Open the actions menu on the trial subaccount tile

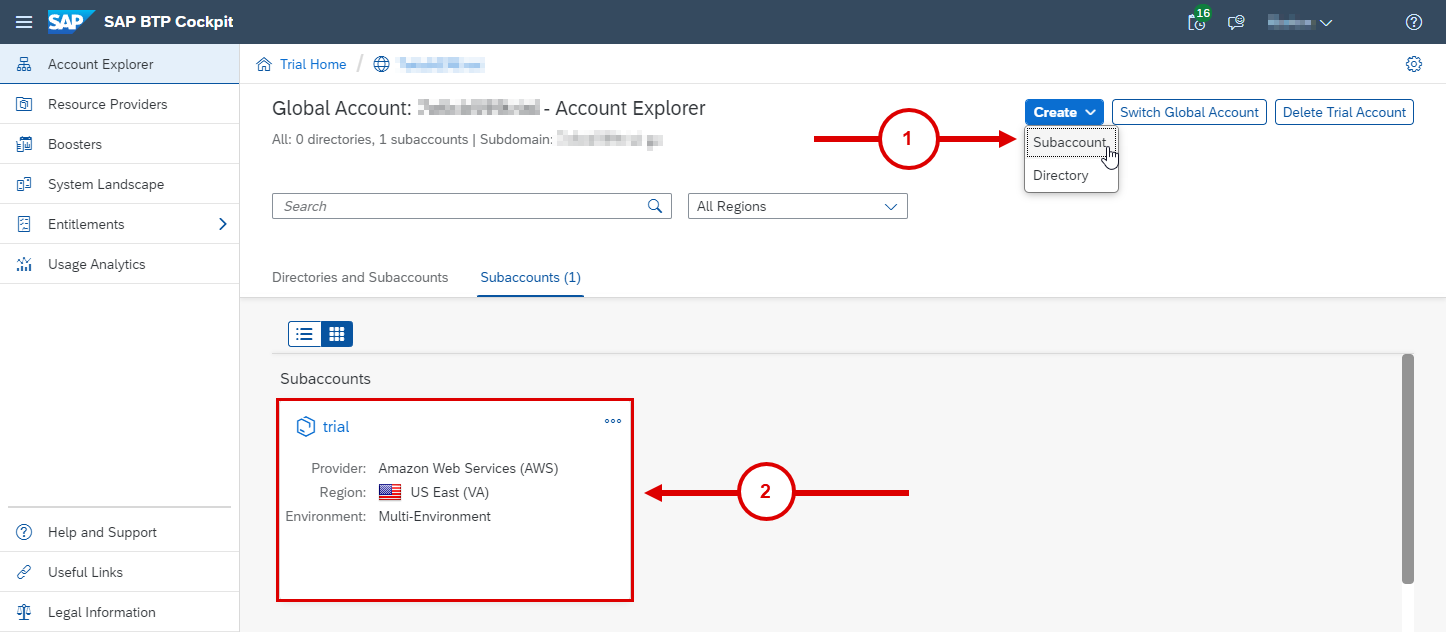612,421
